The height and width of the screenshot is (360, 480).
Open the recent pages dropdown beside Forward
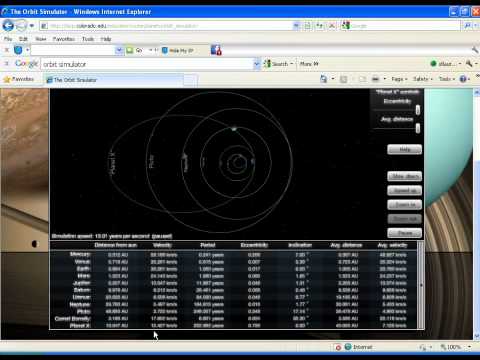tap(32, 26)
